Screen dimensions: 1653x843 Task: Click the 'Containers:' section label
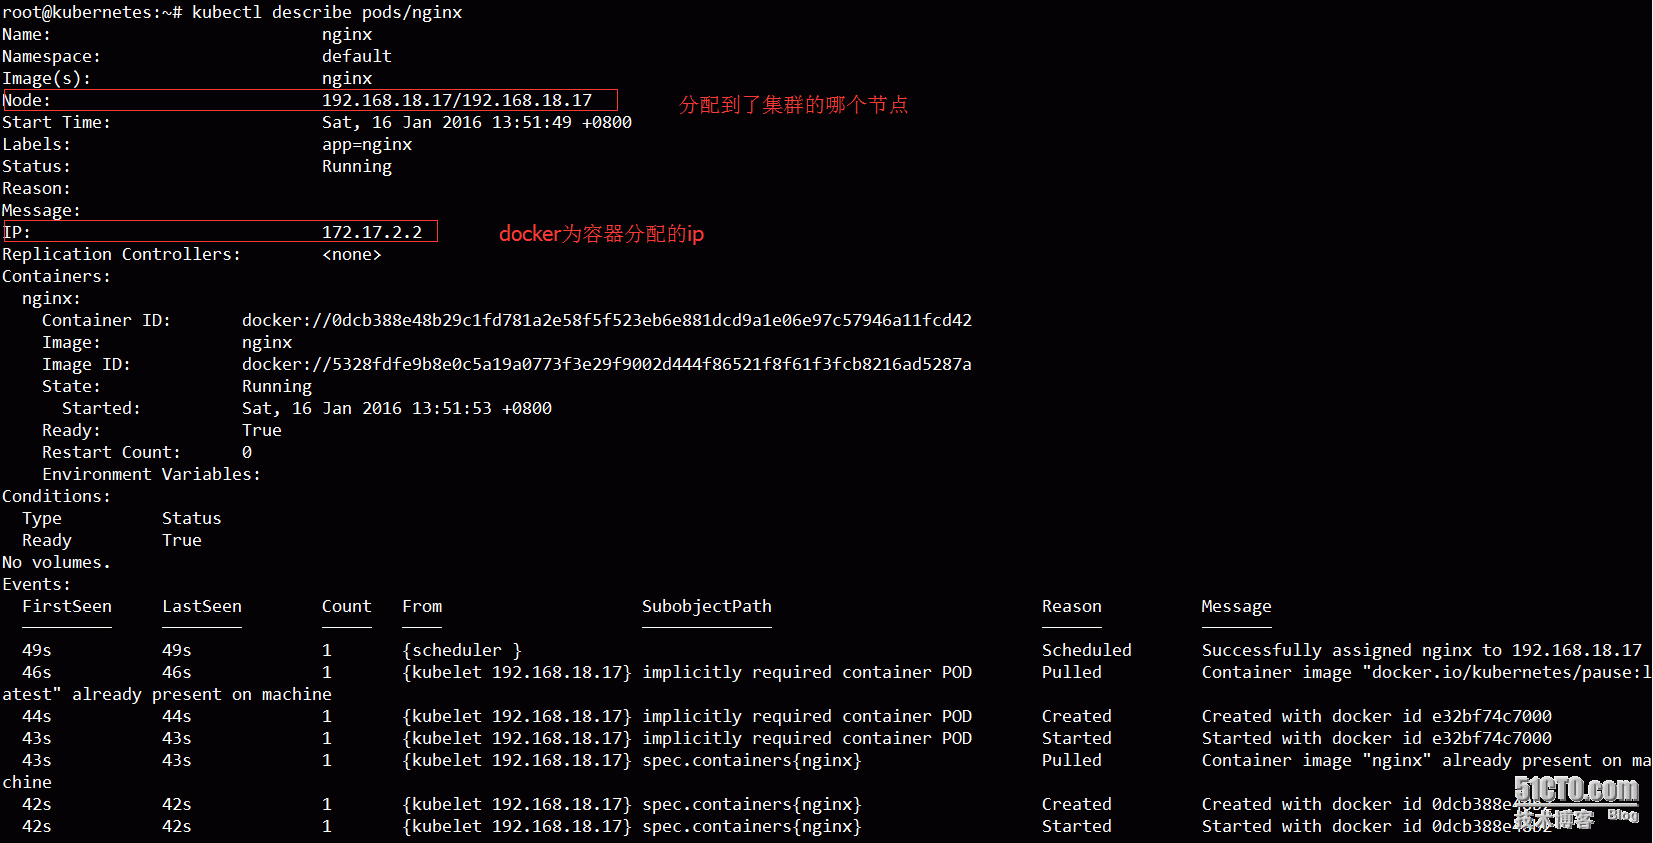56,277
